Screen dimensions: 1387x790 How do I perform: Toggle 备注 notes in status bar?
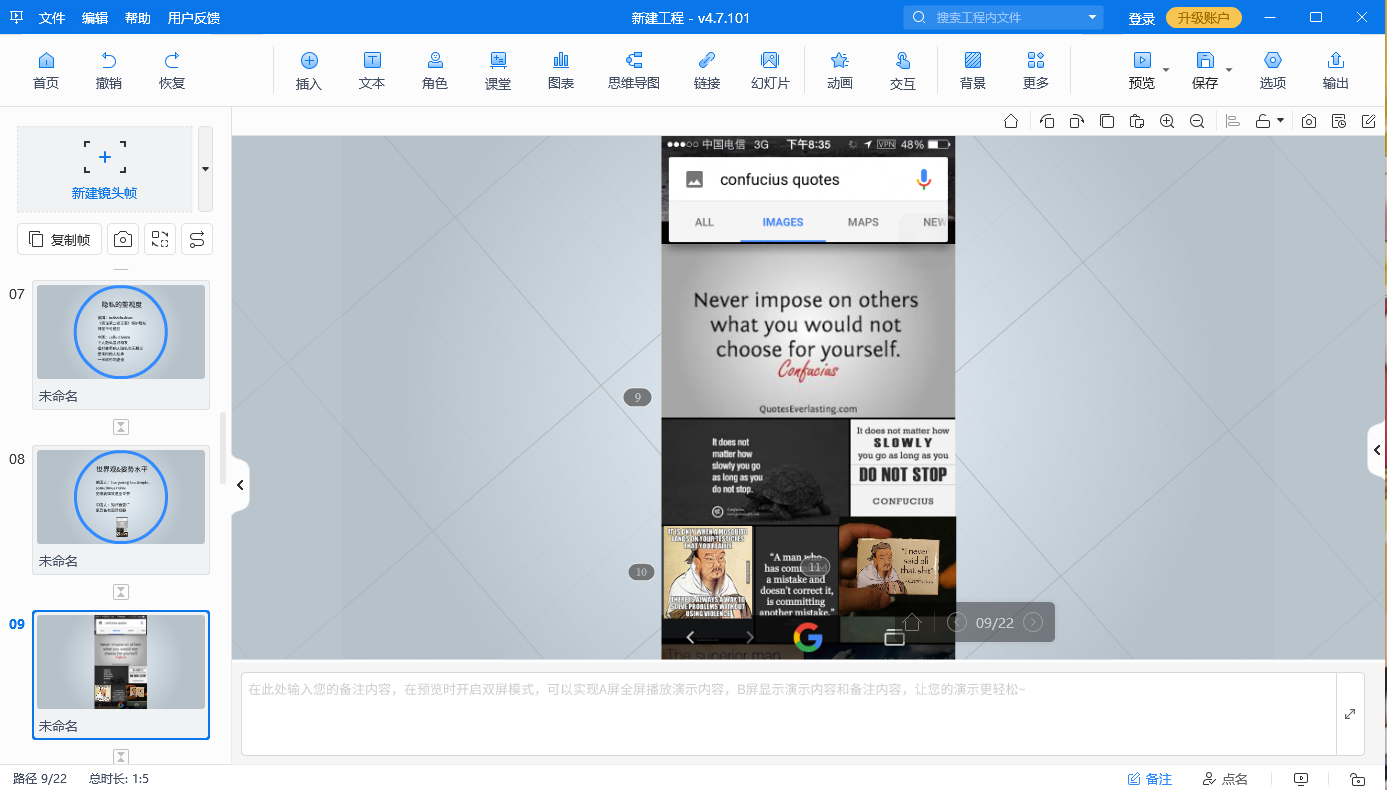[1149, 779]
